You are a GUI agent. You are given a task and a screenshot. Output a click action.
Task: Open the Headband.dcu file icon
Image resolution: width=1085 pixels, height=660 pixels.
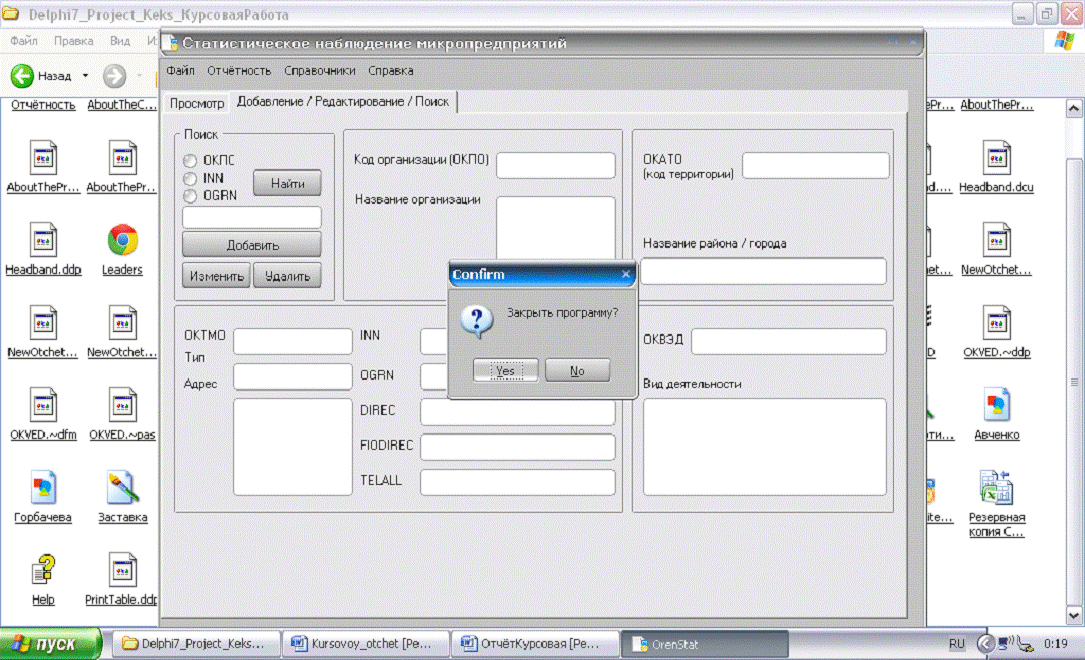[996, 158]
